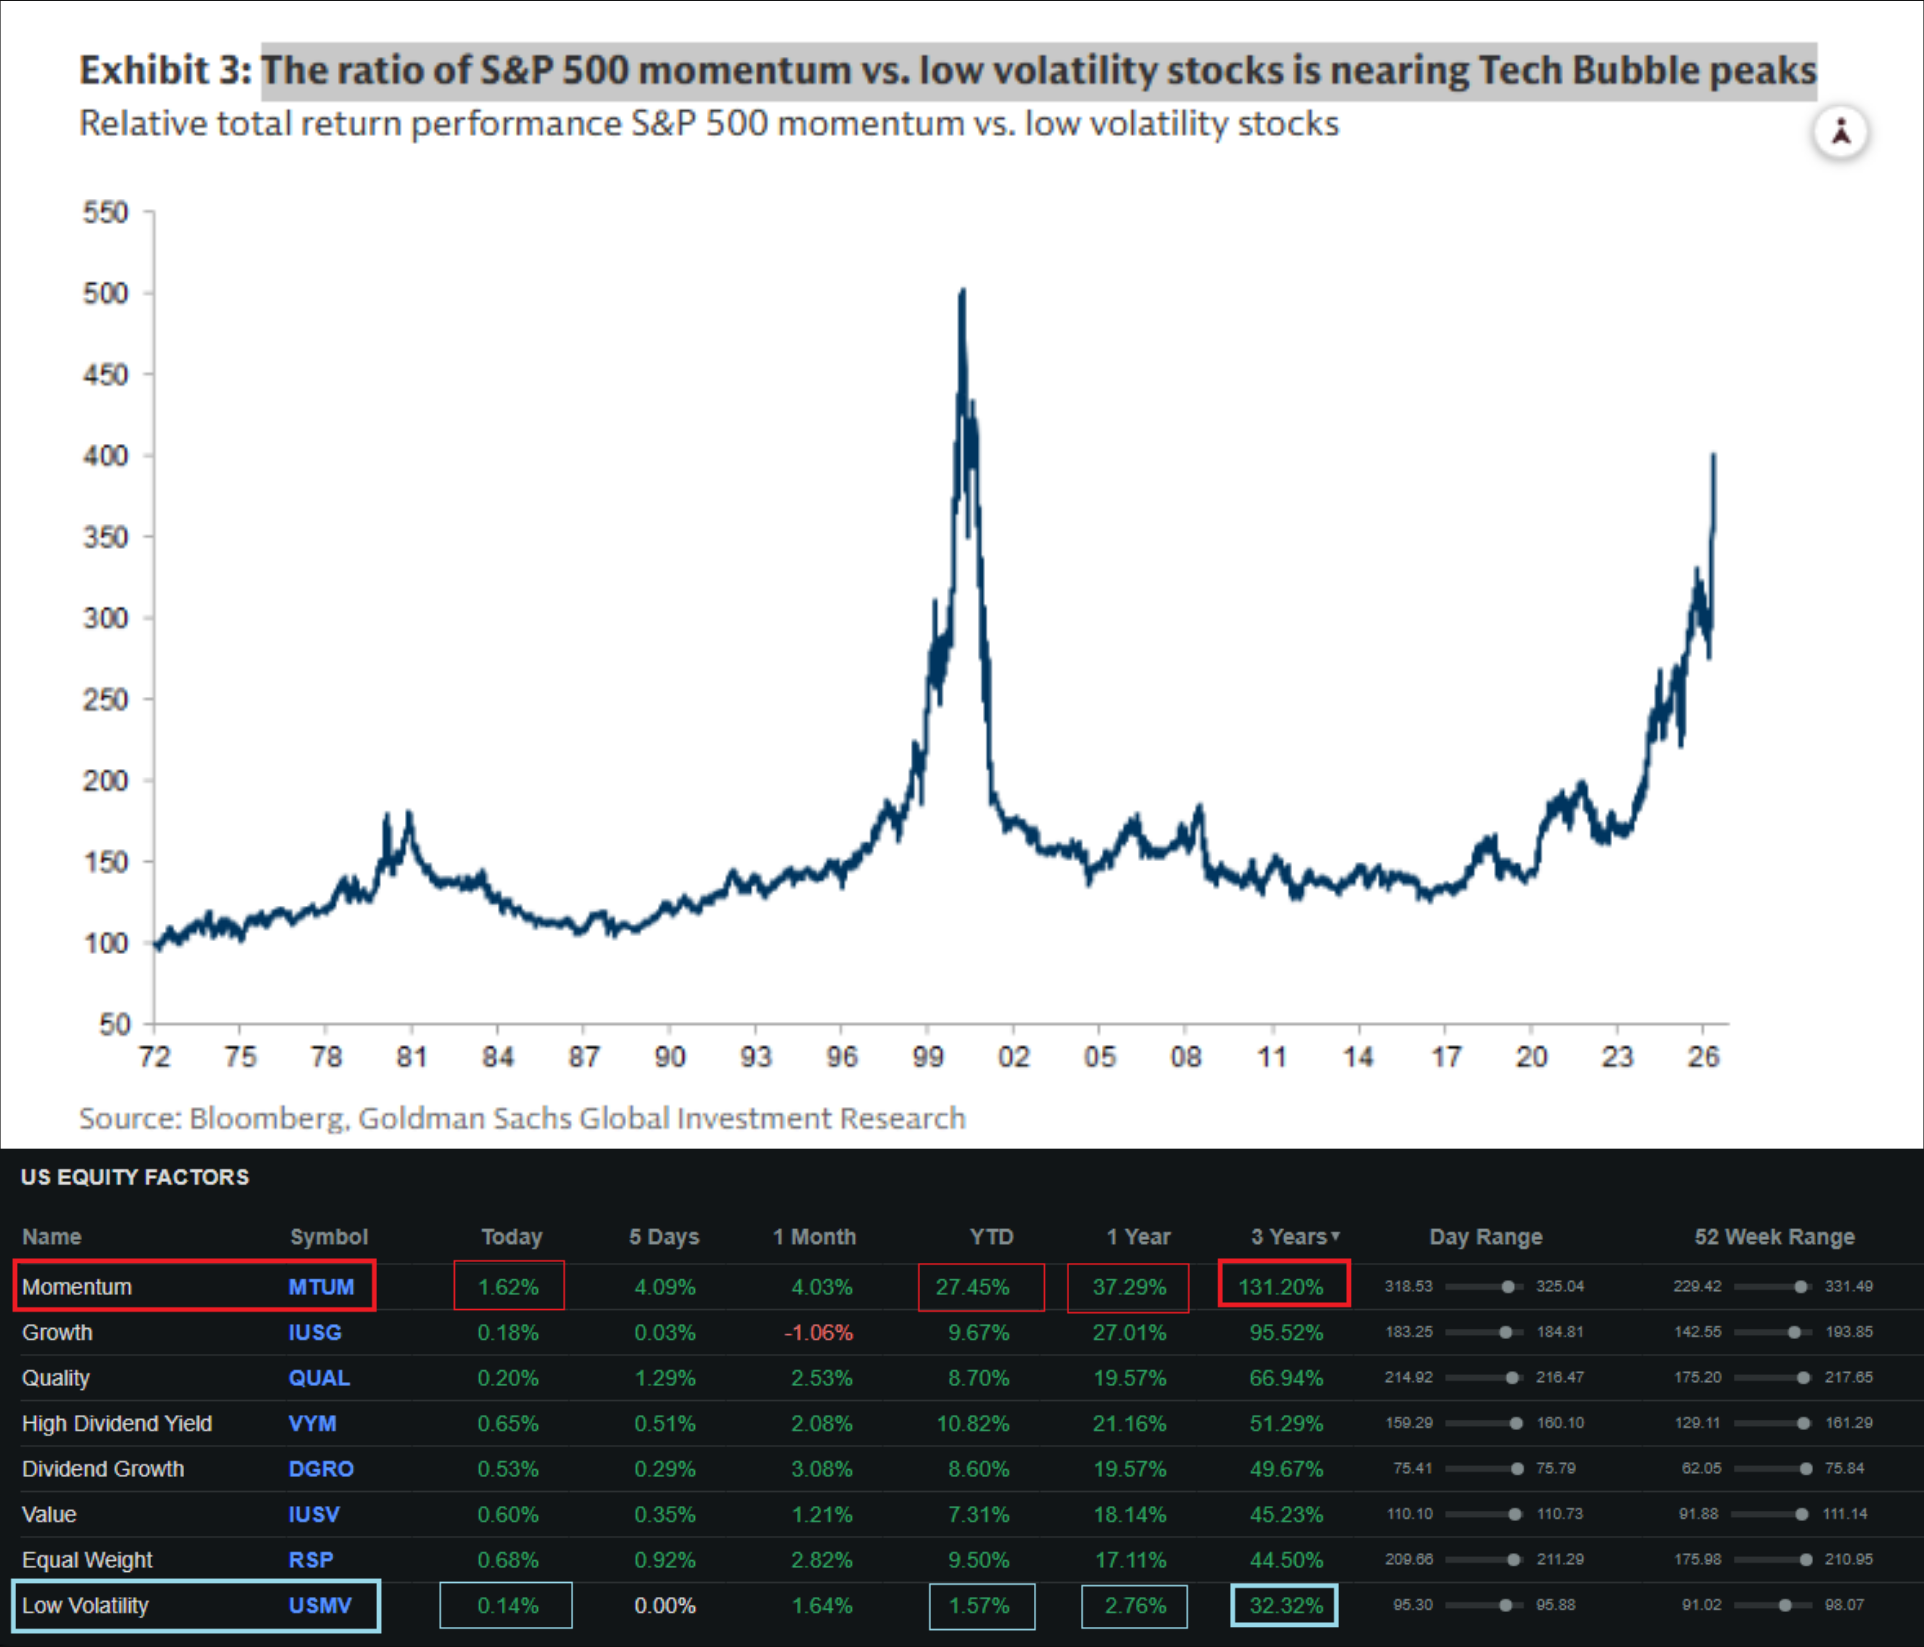Viewport: 1924px width, 1647px height.
Task: Select the Equal Weight row name
Action: click(87, 1560)
